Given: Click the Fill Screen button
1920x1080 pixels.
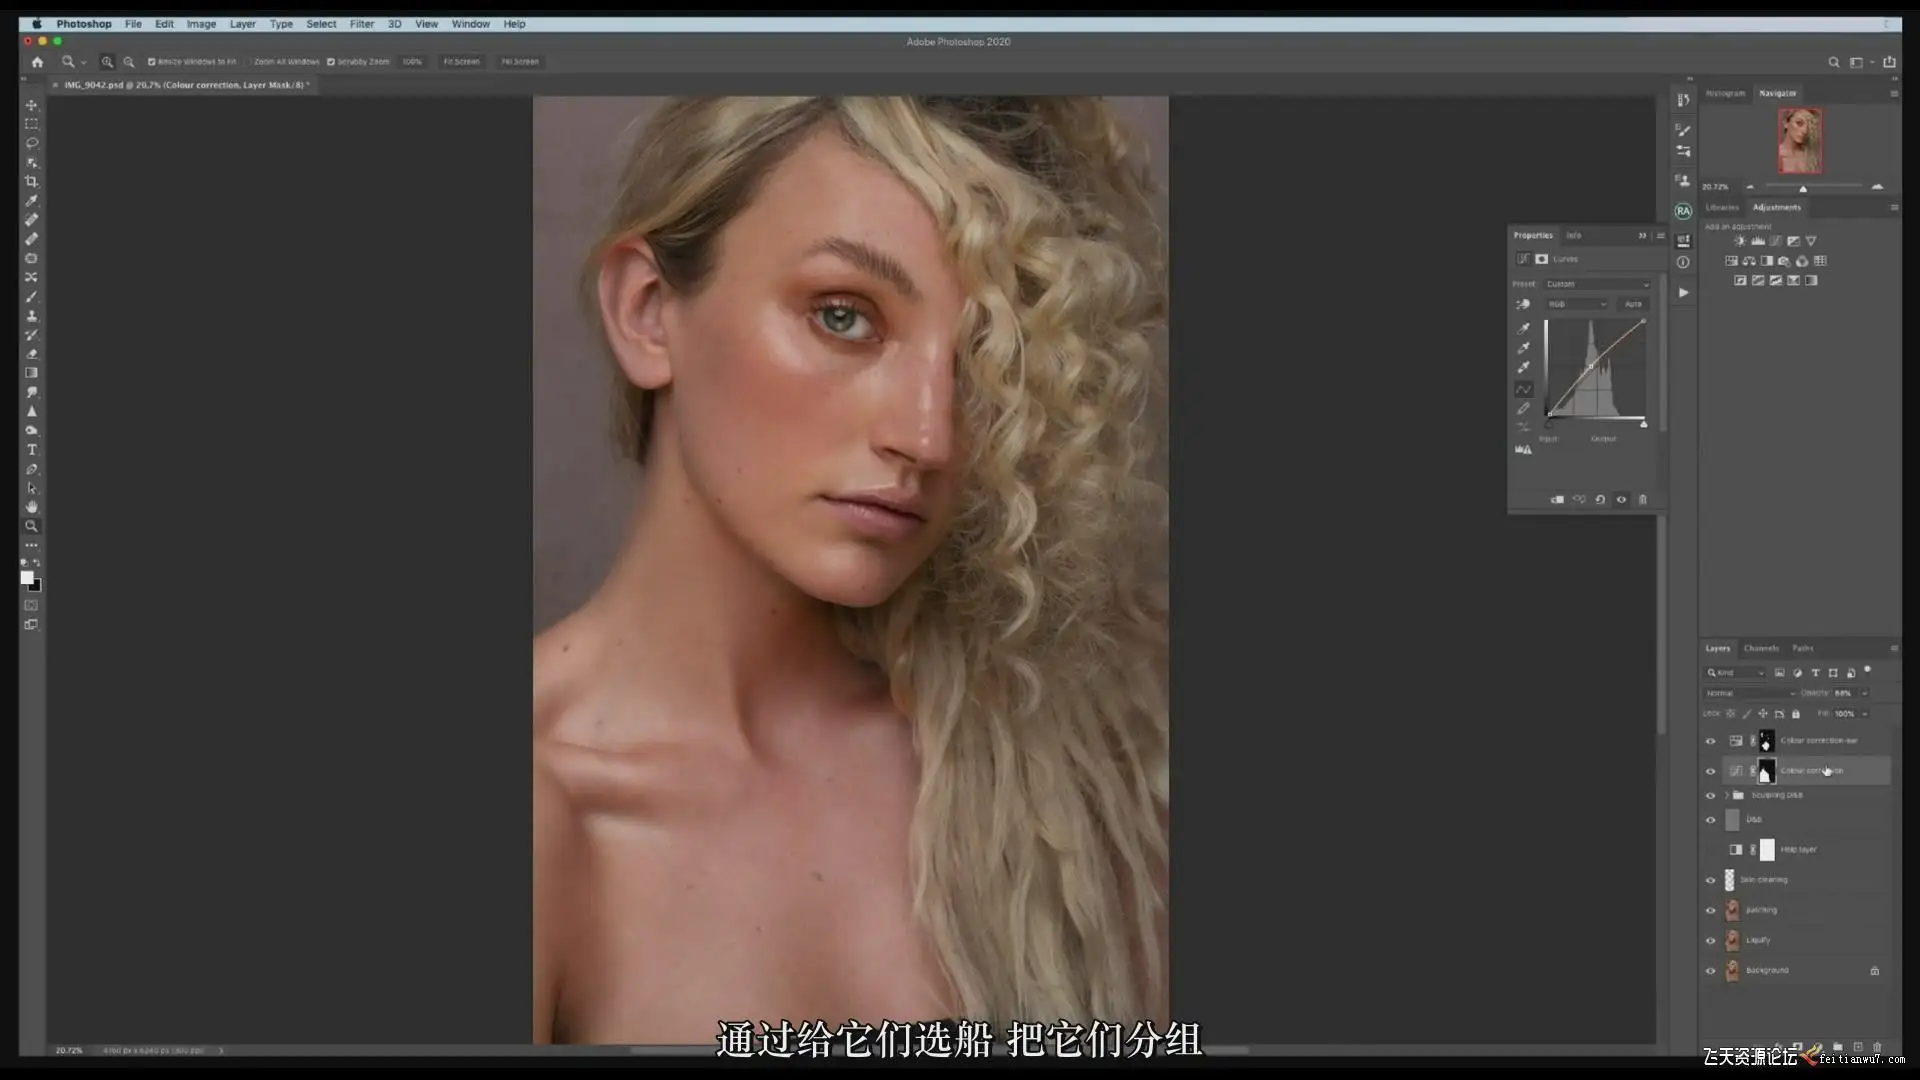Looking at the screenshot, I should [x=520, y=62].
